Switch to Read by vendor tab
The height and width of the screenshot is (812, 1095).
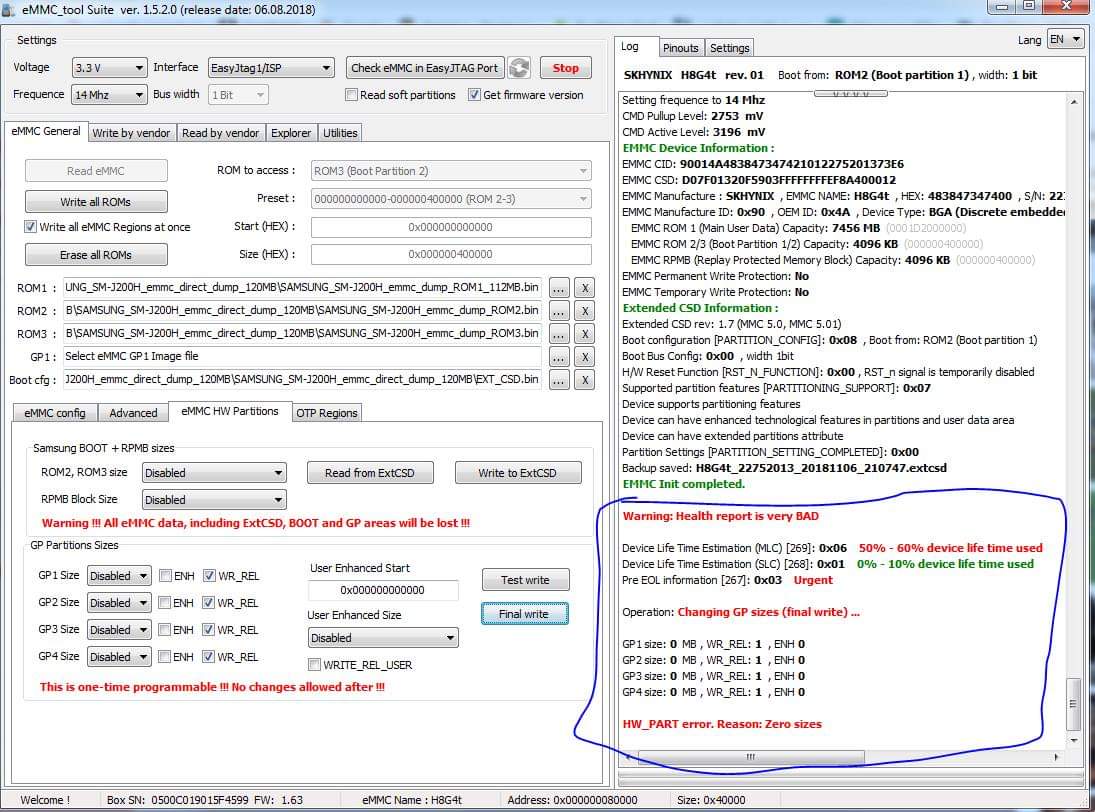tap(221, 133)
